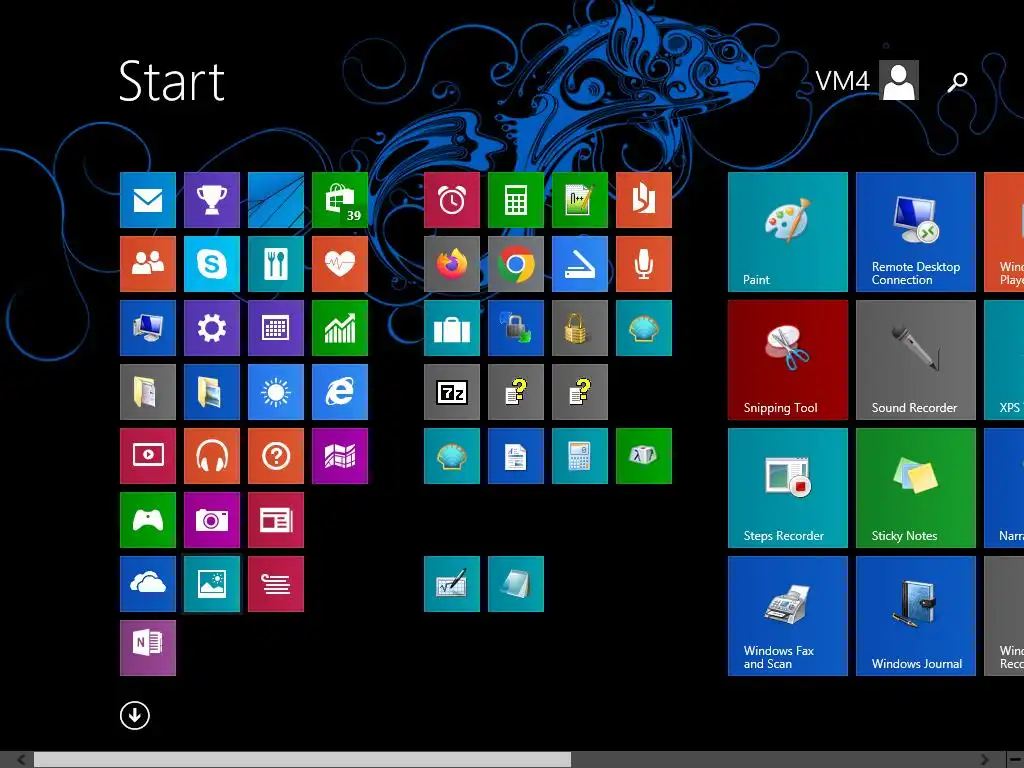Click the search magnifier icon
Screen dimensions: 1024x768
pyautogui.click(x=957, y=82)
